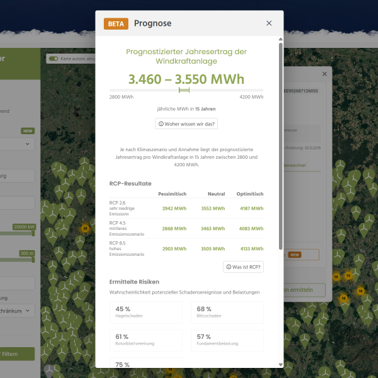Viewport: 378px width, 378px height.
Task: Click the 4083 MWh value
Action: [251, 229]
